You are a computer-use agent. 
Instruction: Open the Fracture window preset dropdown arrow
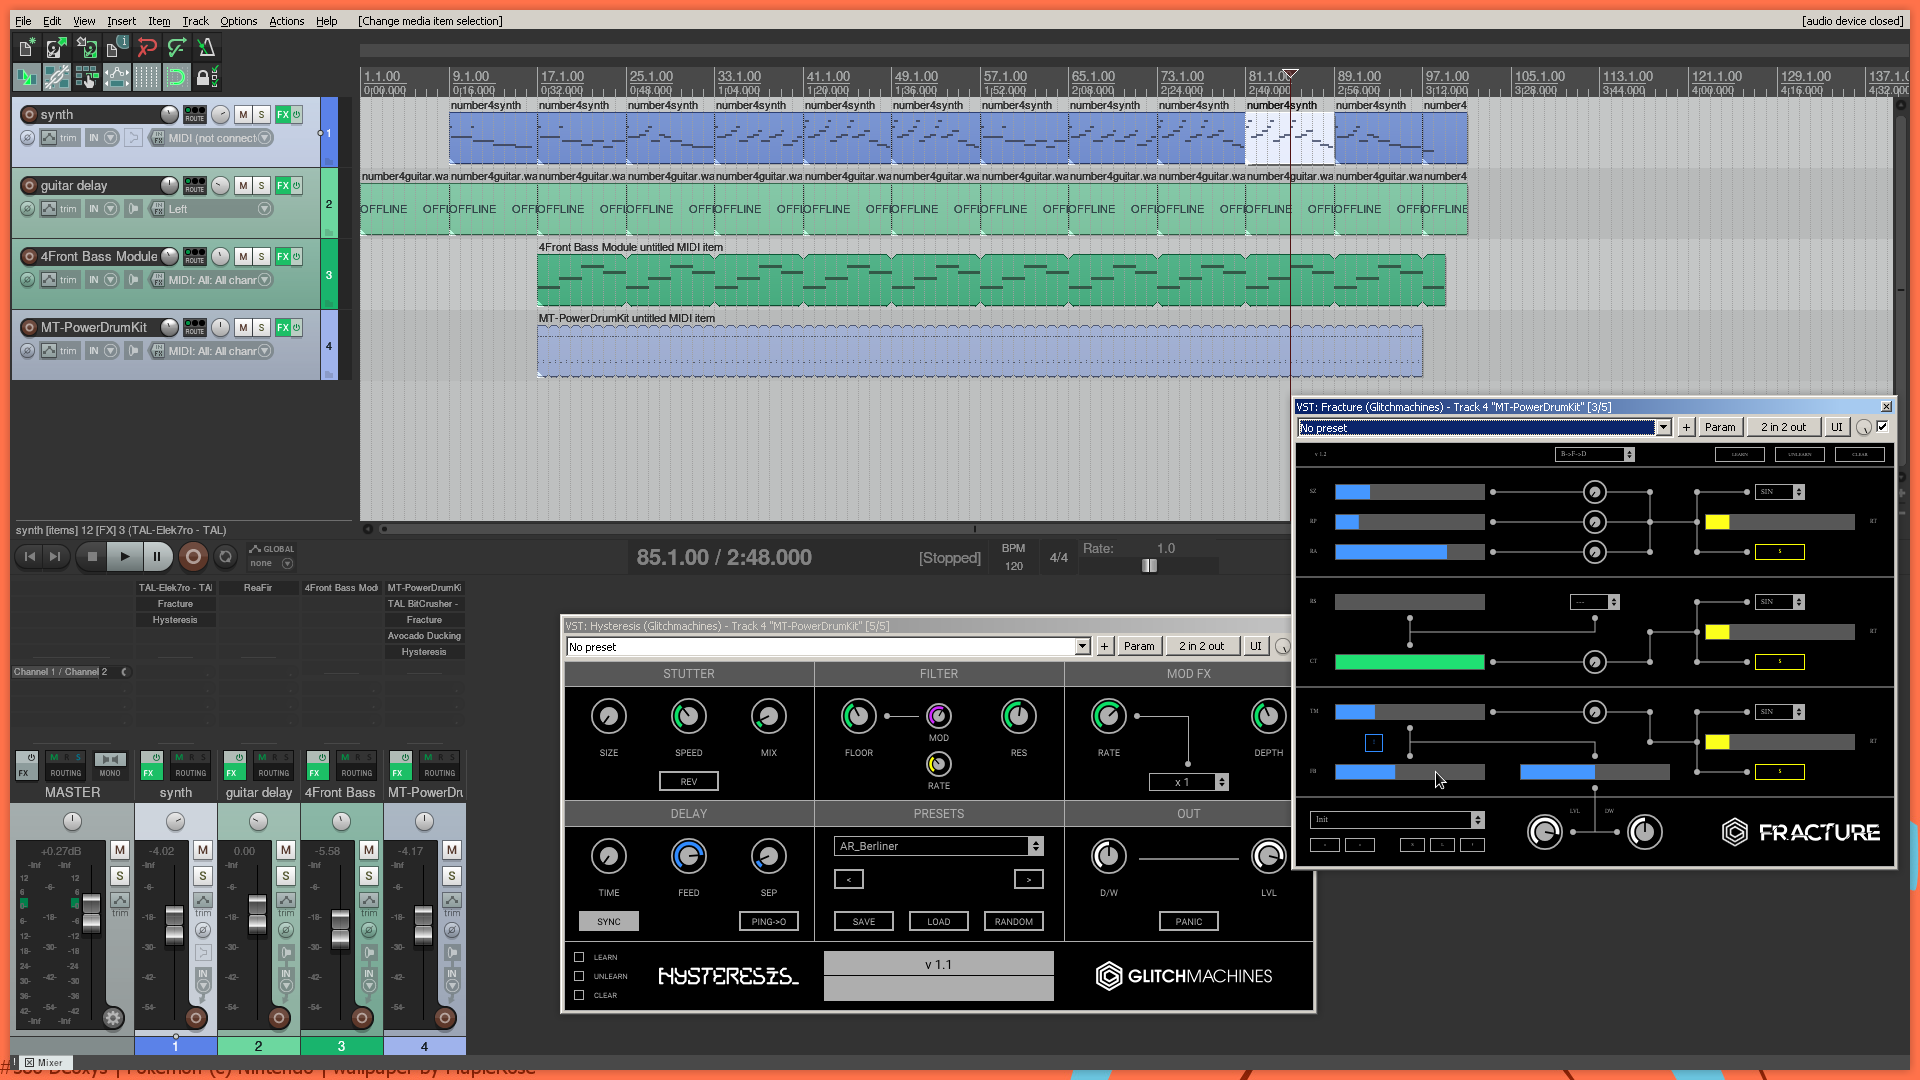pos(1663,428)
